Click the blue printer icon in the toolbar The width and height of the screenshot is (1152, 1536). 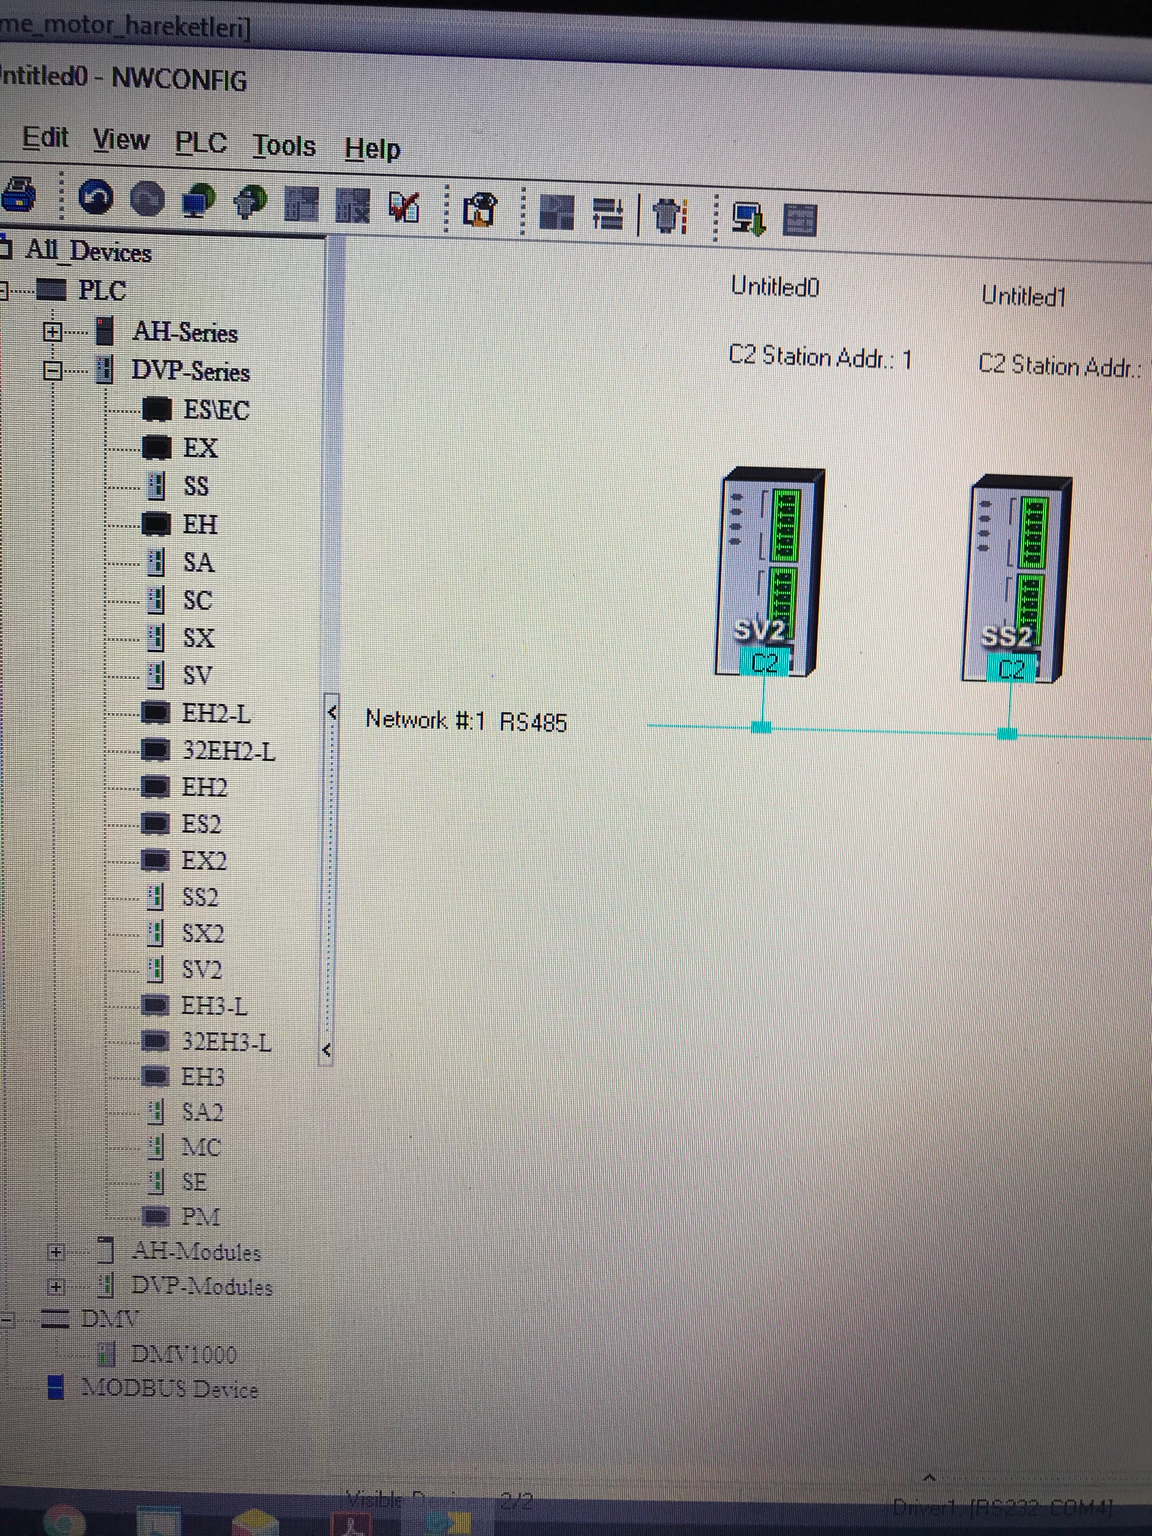(x=18, y=194)
